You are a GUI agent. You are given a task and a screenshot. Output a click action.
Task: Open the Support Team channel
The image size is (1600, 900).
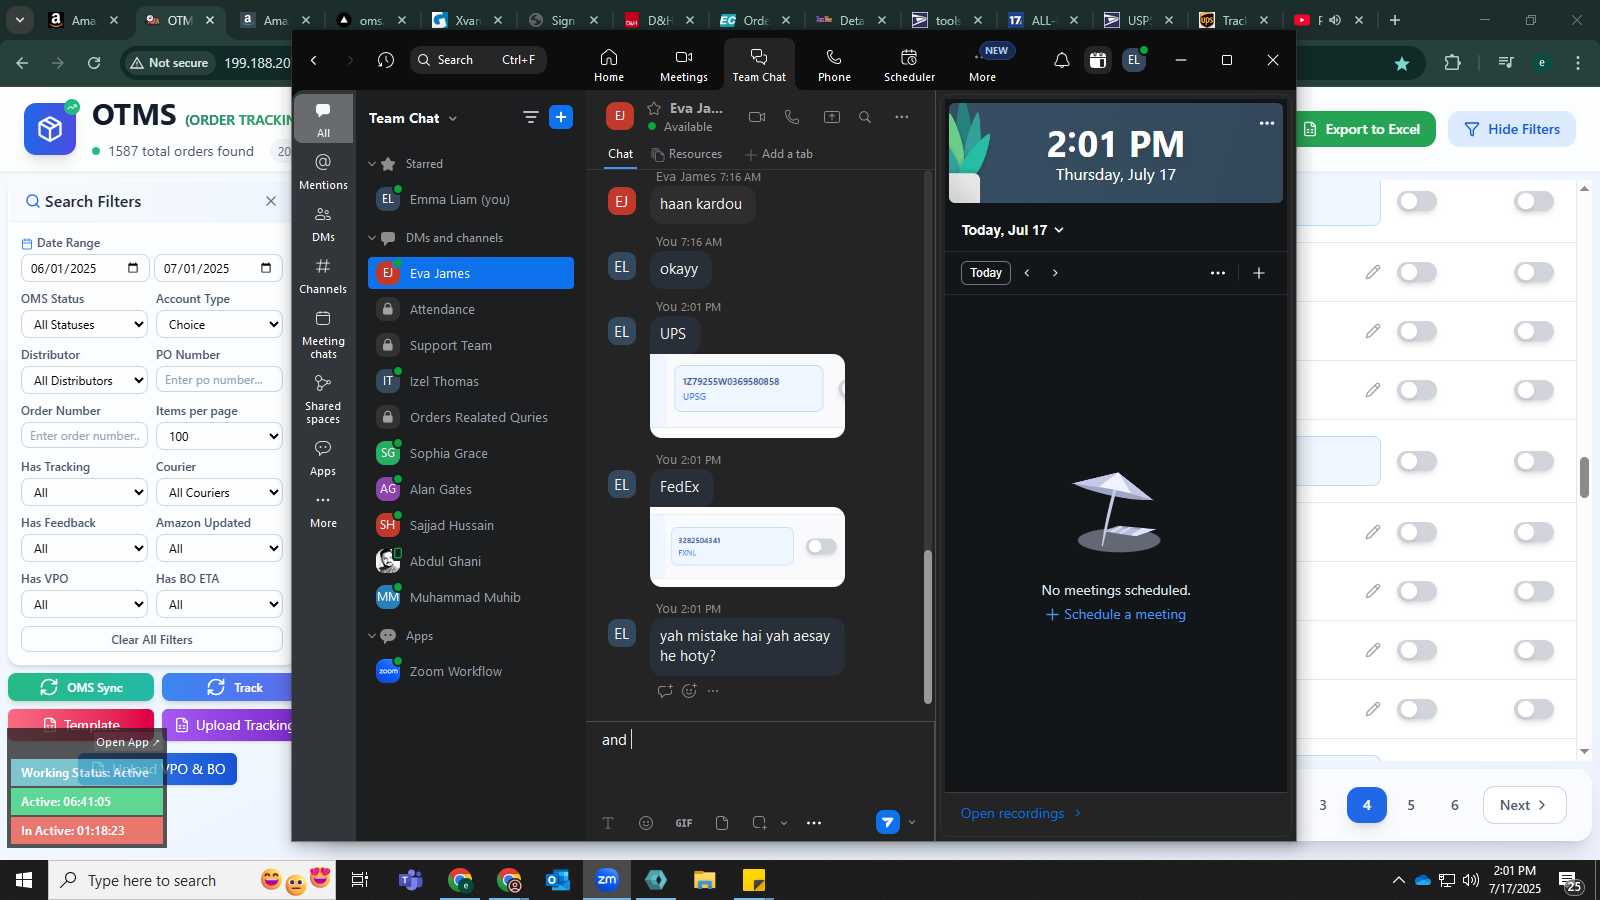click(471, 346)
